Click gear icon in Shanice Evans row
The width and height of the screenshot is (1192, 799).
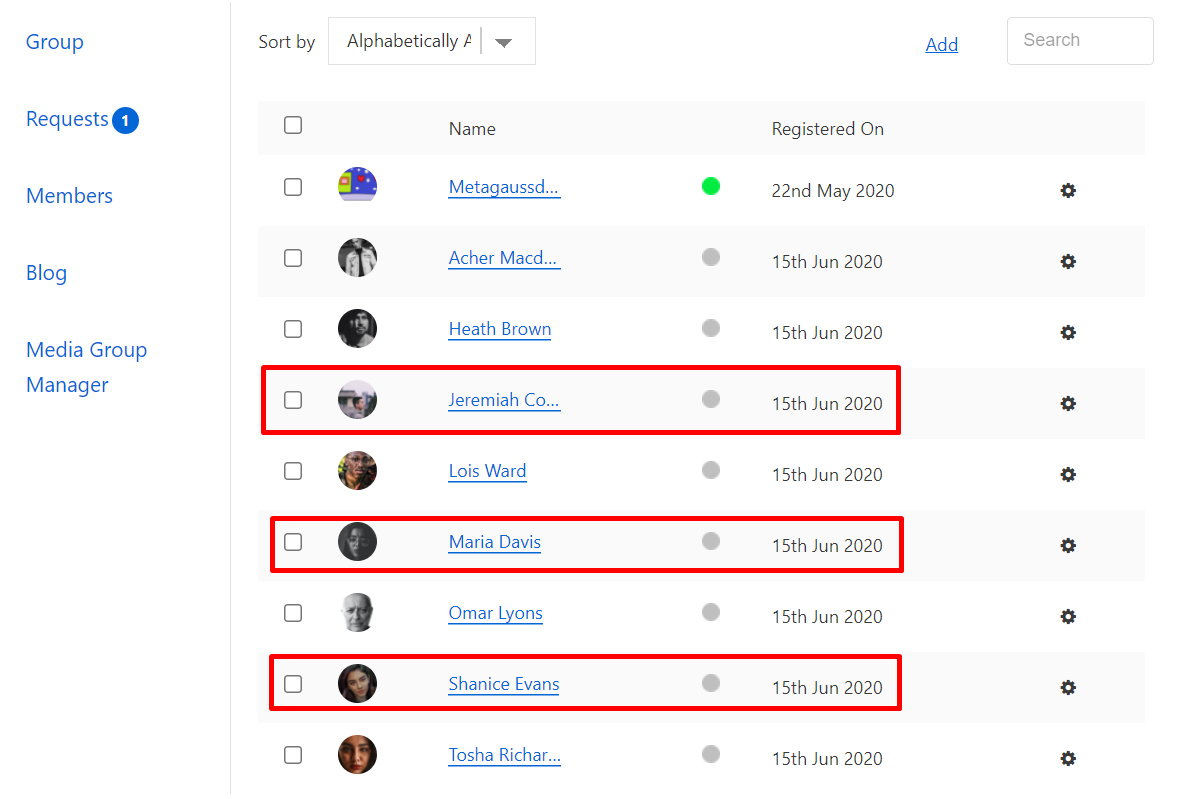1068,687
